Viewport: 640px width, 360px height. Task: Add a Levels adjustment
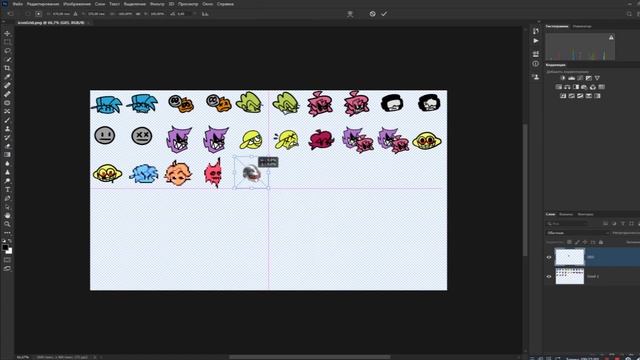click(571, 78)
